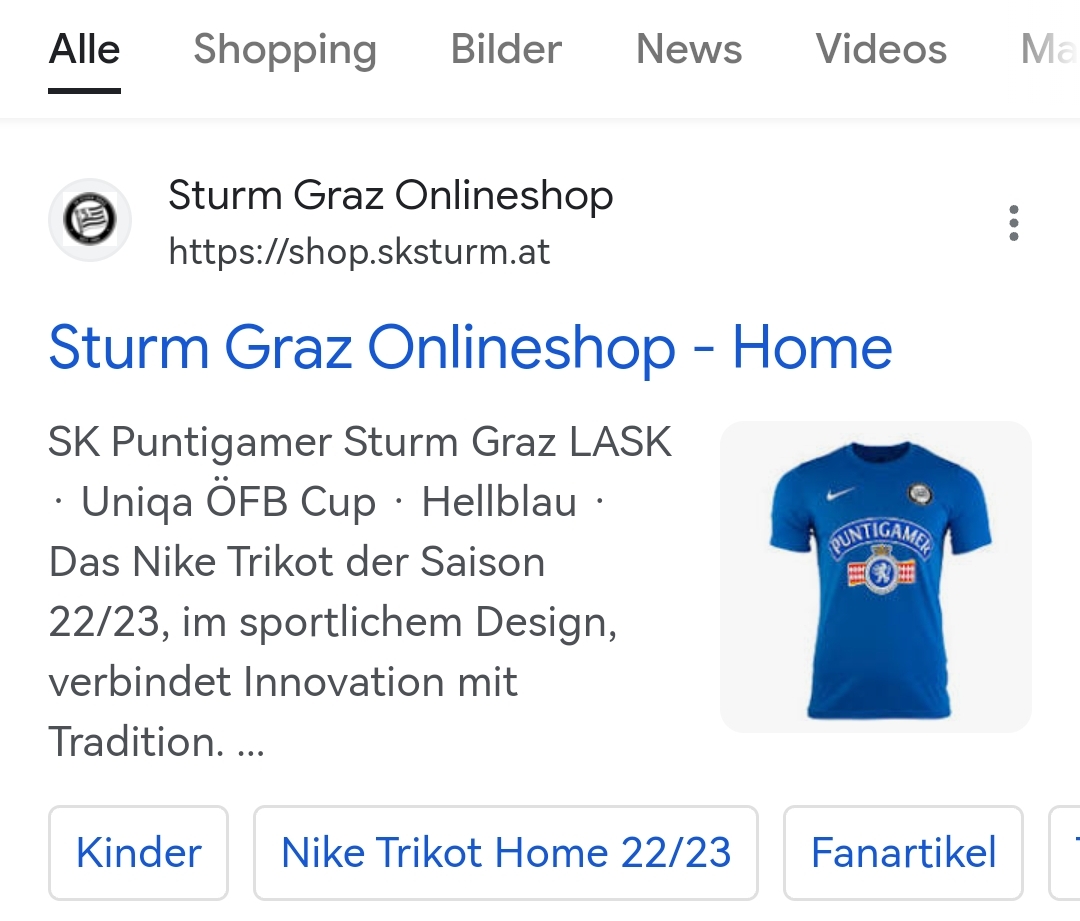Click the Sturm Graz club favicon
Image resolution: width=1080 pixels, height=921 pixels.
(90, 220)
